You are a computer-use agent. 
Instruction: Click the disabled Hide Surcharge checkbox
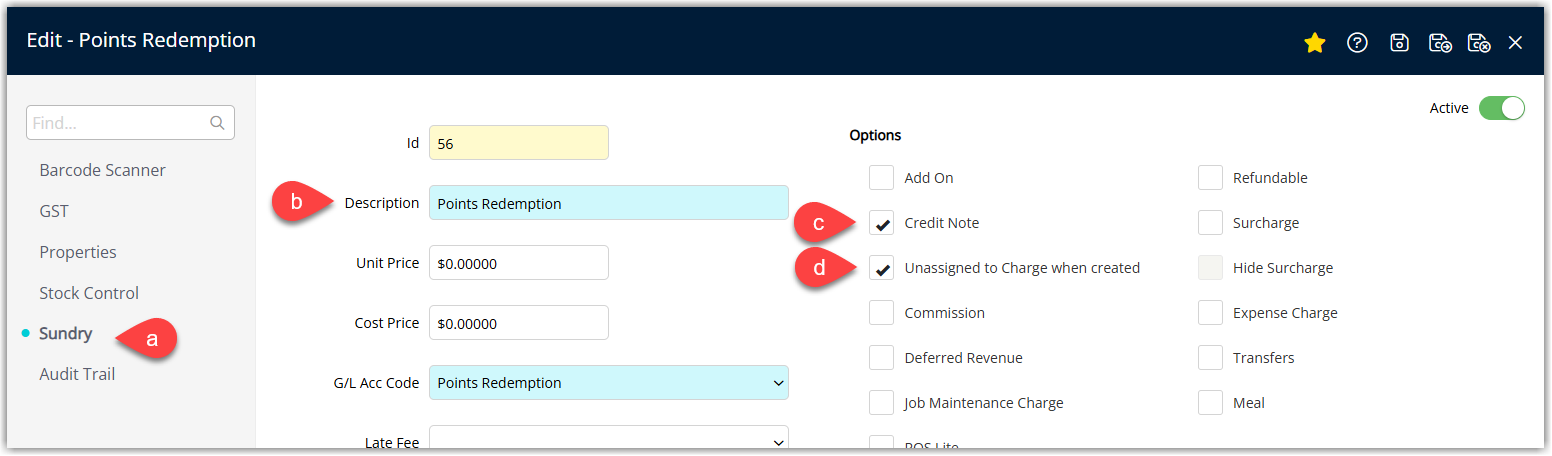(1210, 268)
